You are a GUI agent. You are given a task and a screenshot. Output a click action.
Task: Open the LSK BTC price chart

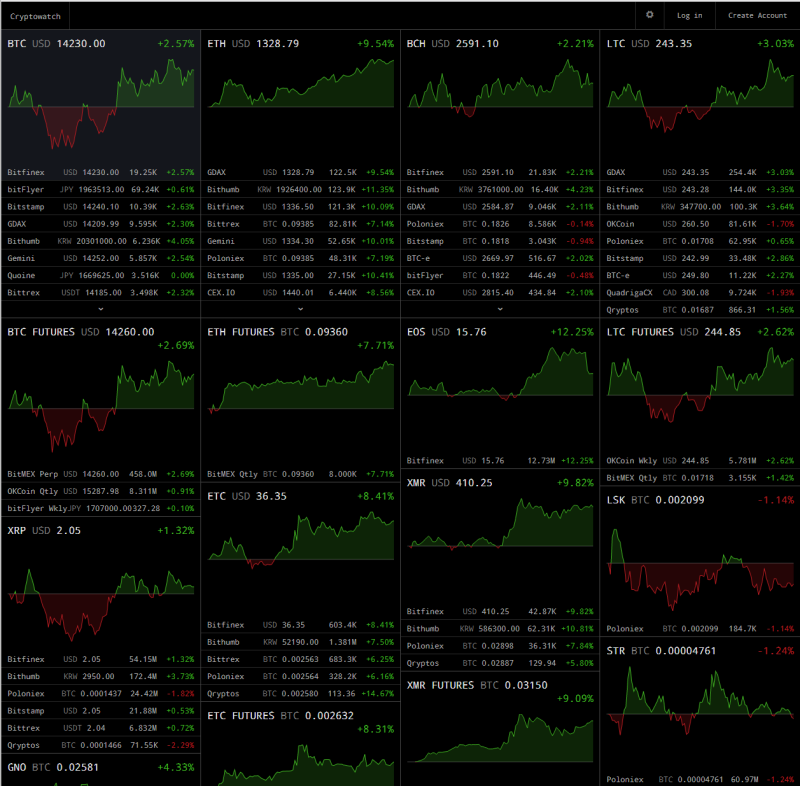[700, 569]
